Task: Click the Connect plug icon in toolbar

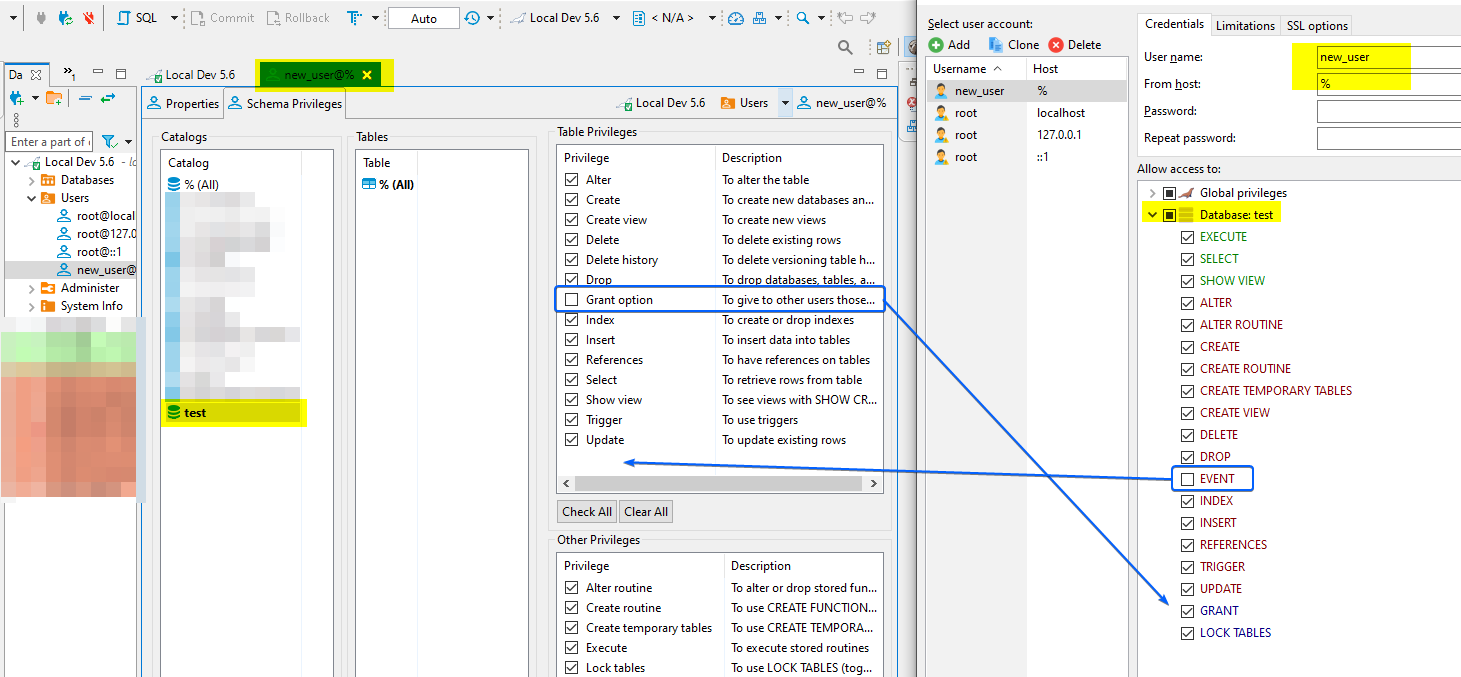Action: [41, 18]
